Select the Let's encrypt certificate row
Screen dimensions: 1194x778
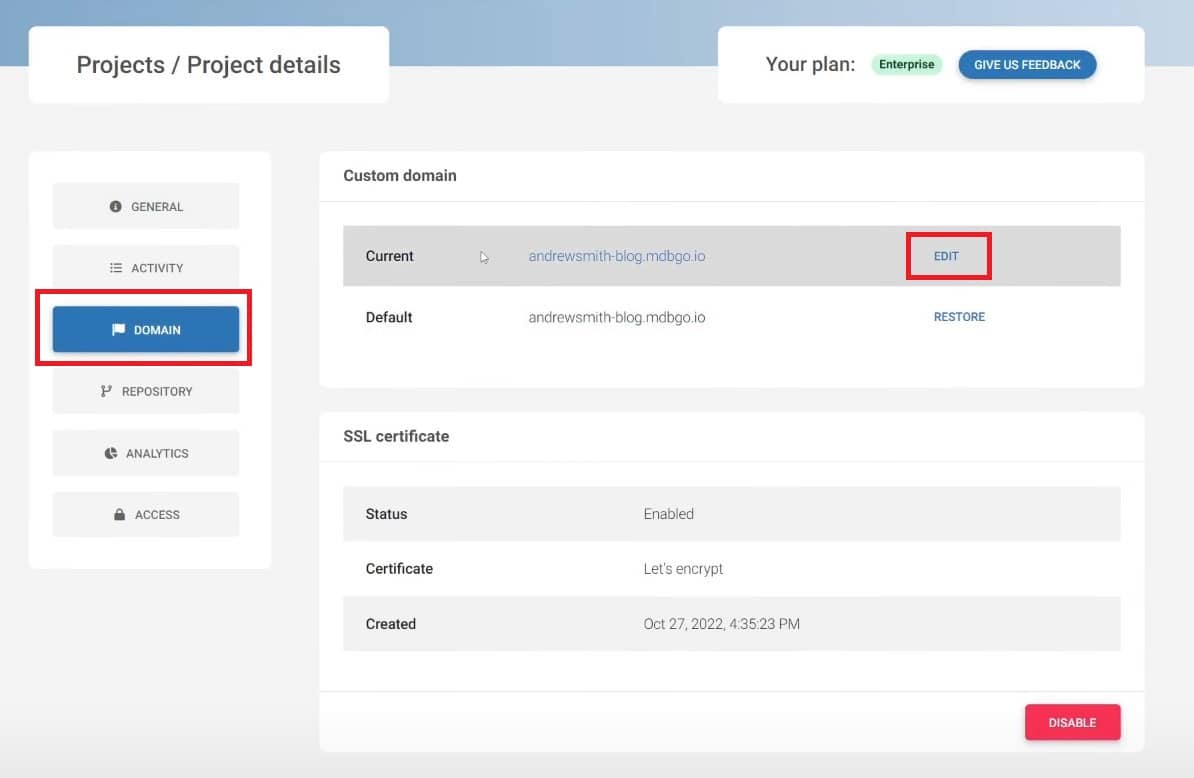pyautogui.click(x=731, y=569)
